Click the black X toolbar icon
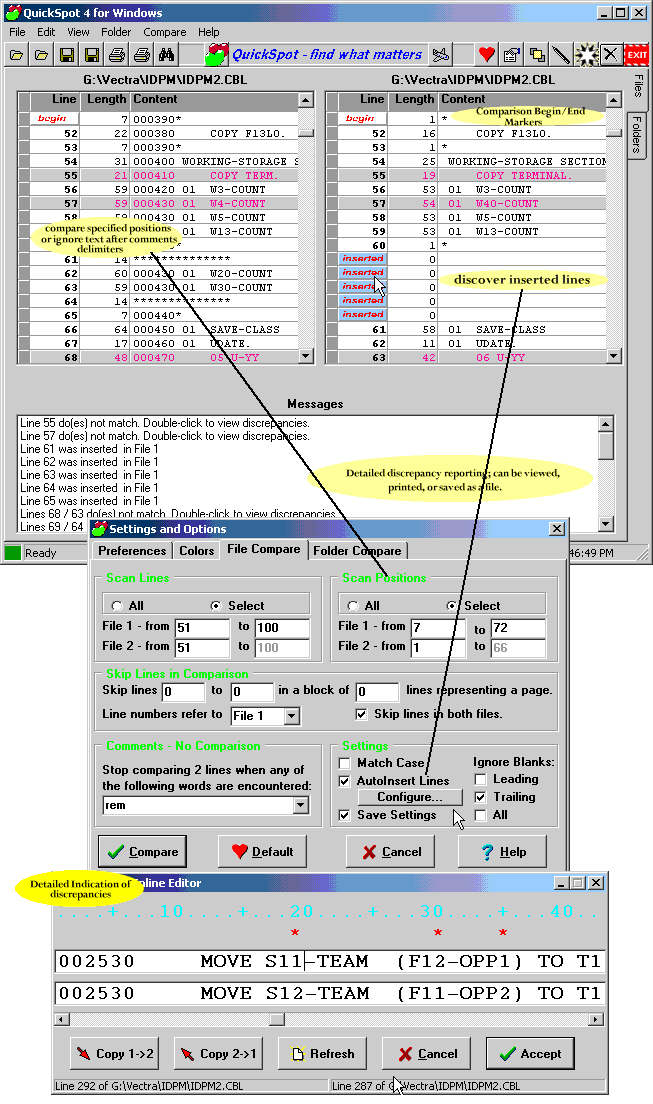Screen dimensions: 653x1104 coord(611,55)
